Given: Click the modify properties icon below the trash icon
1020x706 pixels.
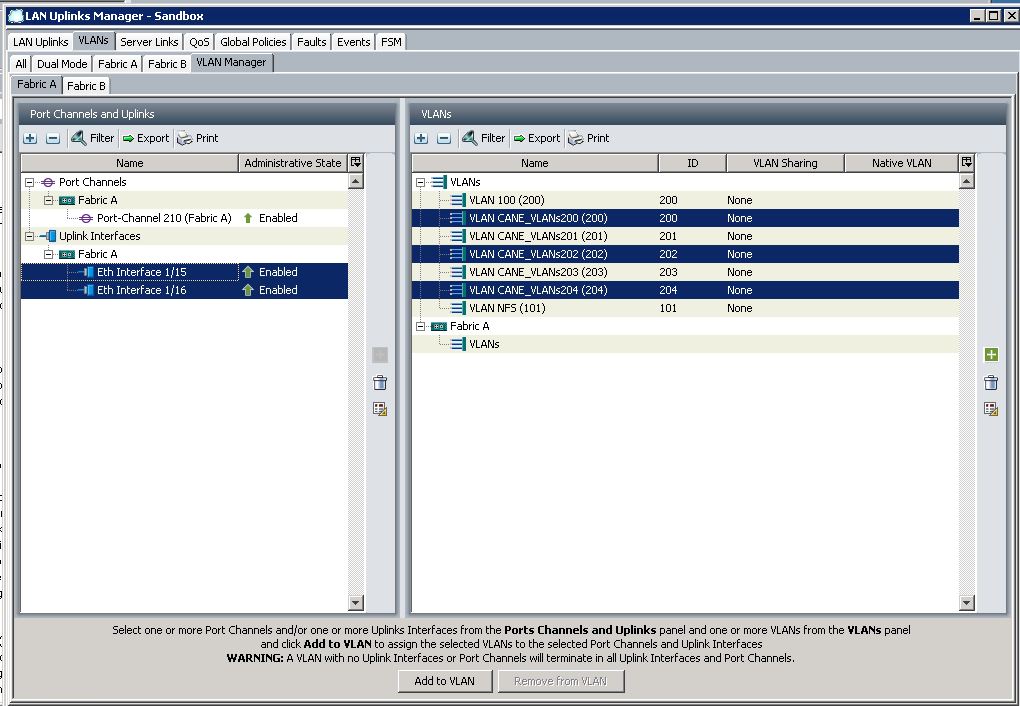Looking at the screenshot, I should (990, 408).
